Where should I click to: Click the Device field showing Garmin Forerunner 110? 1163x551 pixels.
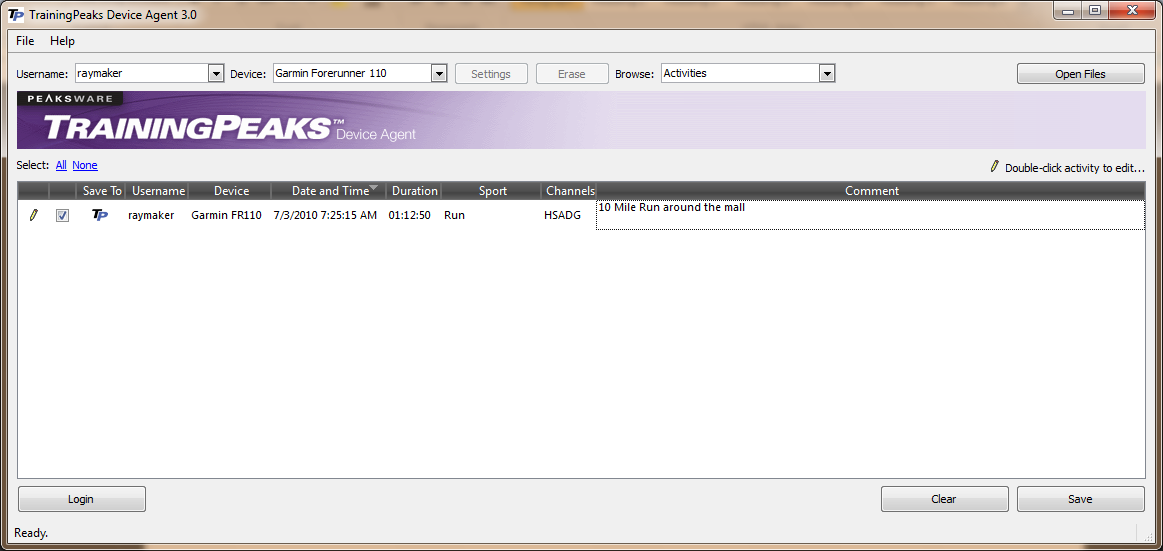pyautogui.click(x=352, y=73)
